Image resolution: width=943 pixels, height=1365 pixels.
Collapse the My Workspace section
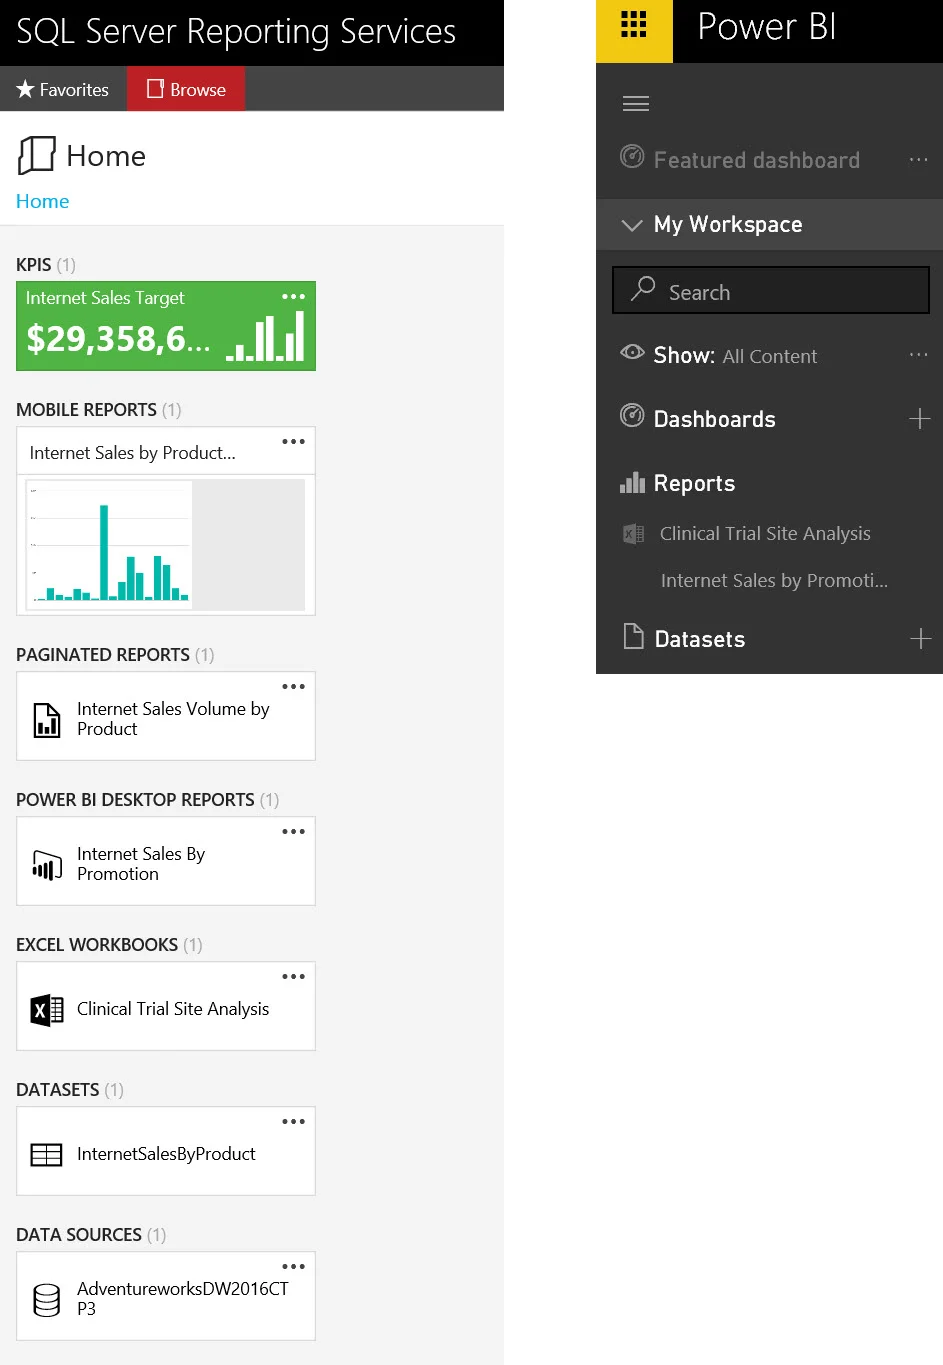631,225
